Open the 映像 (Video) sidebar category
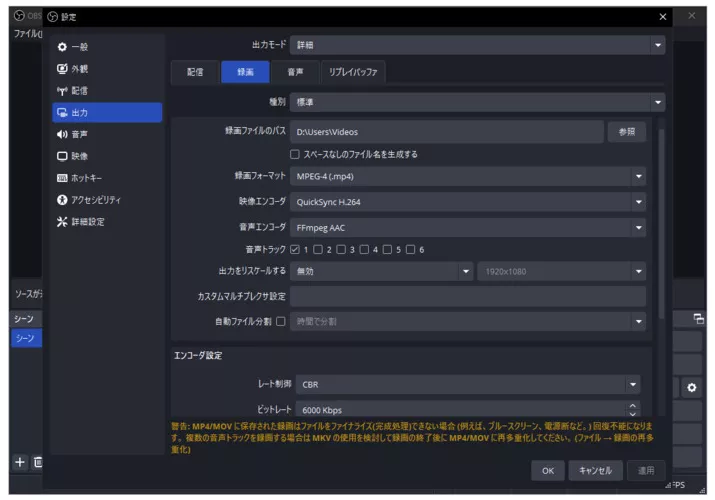715x500 pixels. click(107, 156)
